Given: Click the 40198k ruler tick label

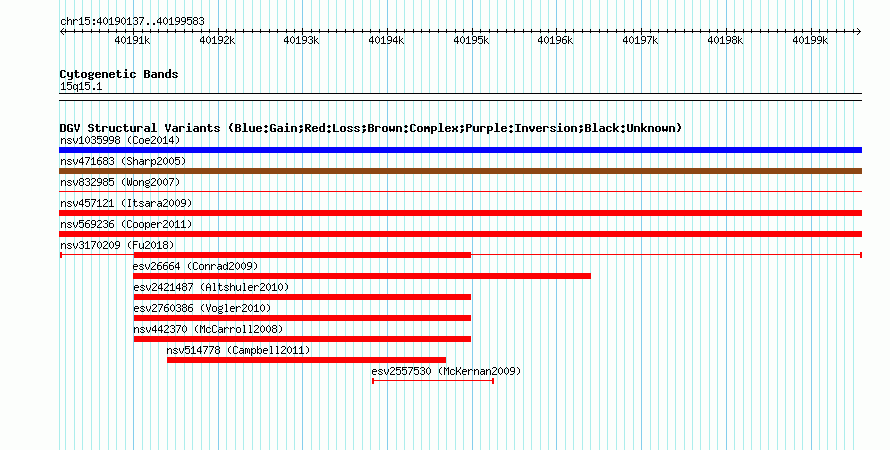Looking at the screenshot, I should coord(725,40).
